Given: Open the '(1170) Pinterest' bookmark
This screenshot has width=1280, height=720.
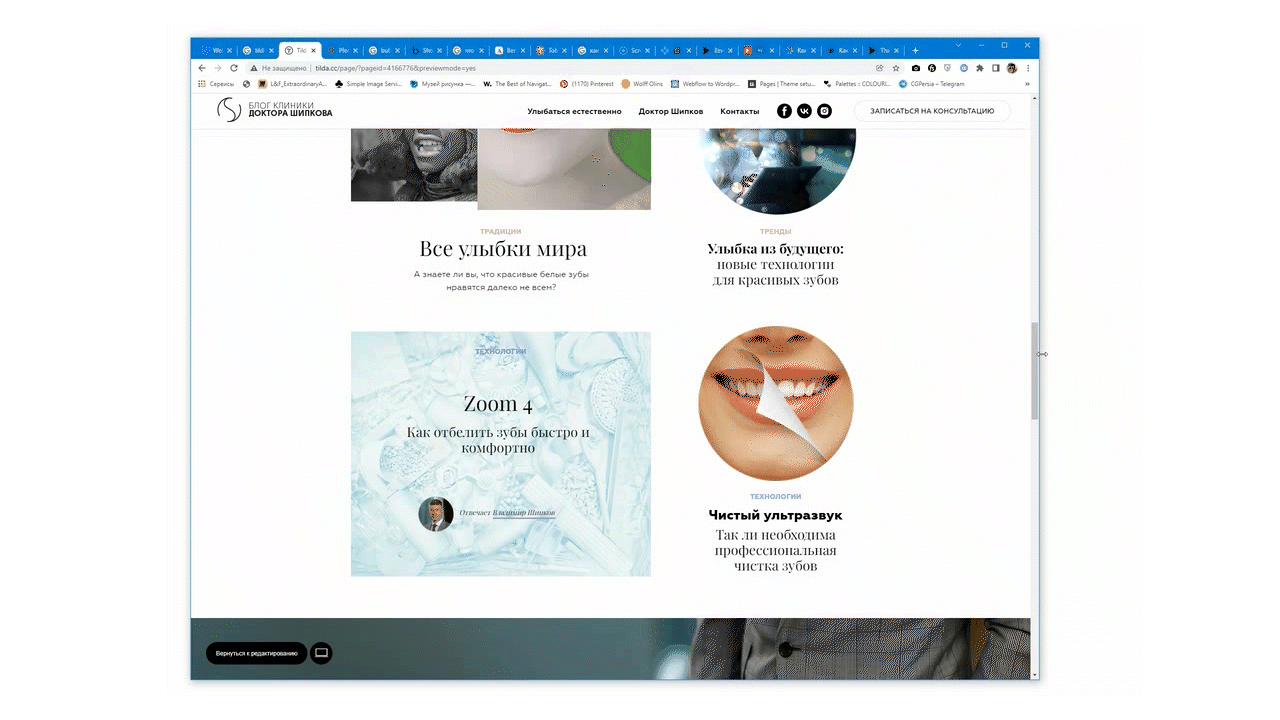Looking at the screenshot, I should [587, 84].
